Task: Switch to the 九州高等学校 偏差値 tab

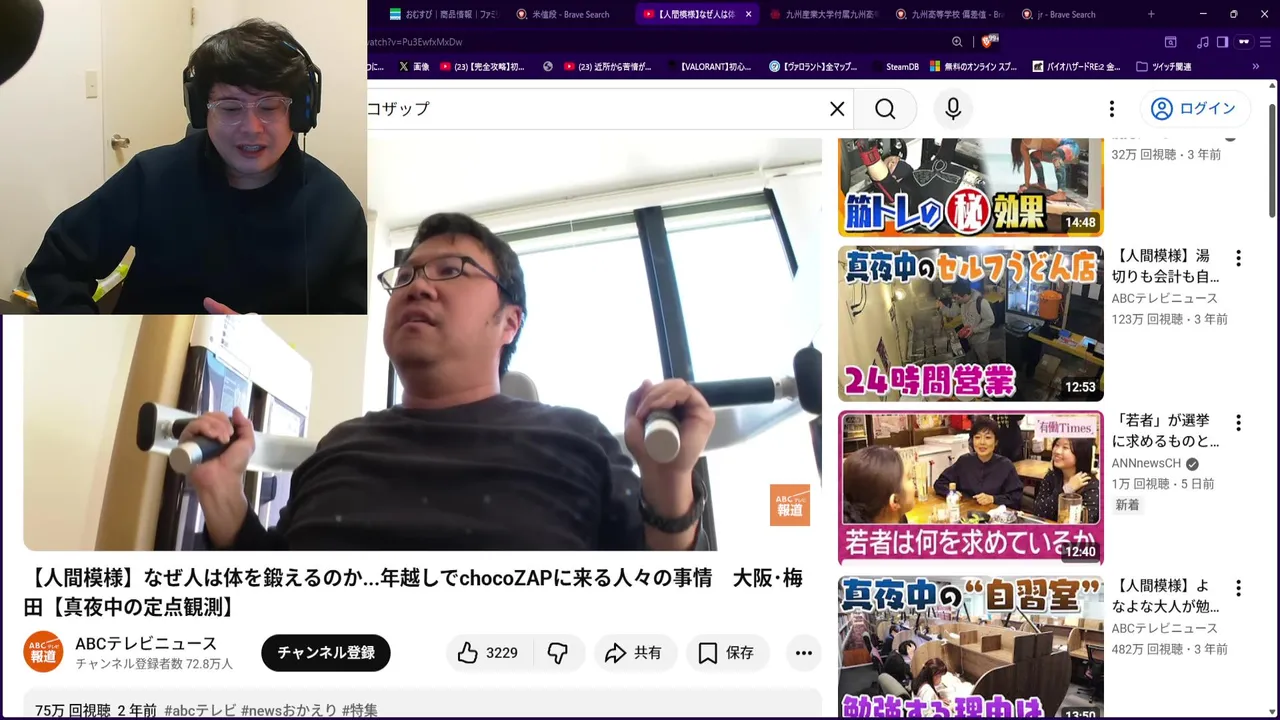Action: click(x=949, y=14)
